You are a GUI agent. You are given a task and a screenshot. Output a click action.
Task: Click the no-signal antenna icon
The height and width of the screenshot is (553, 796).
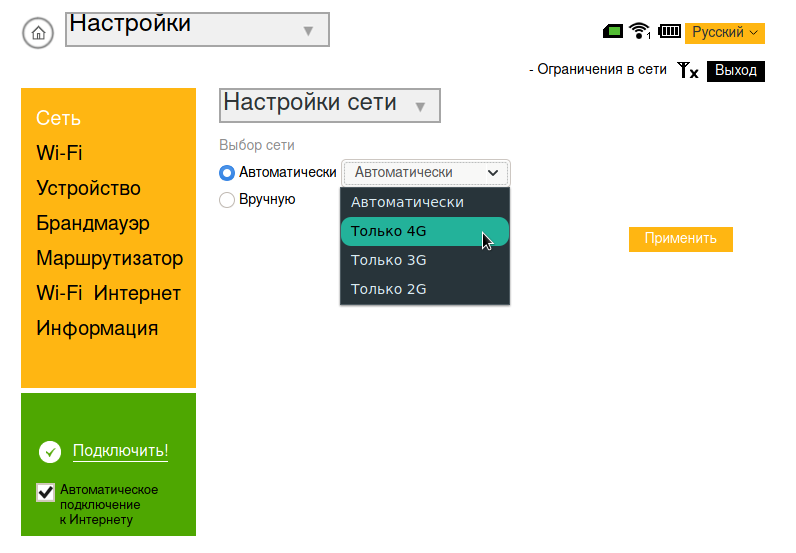pyautogui.click(x=687, y=71)
